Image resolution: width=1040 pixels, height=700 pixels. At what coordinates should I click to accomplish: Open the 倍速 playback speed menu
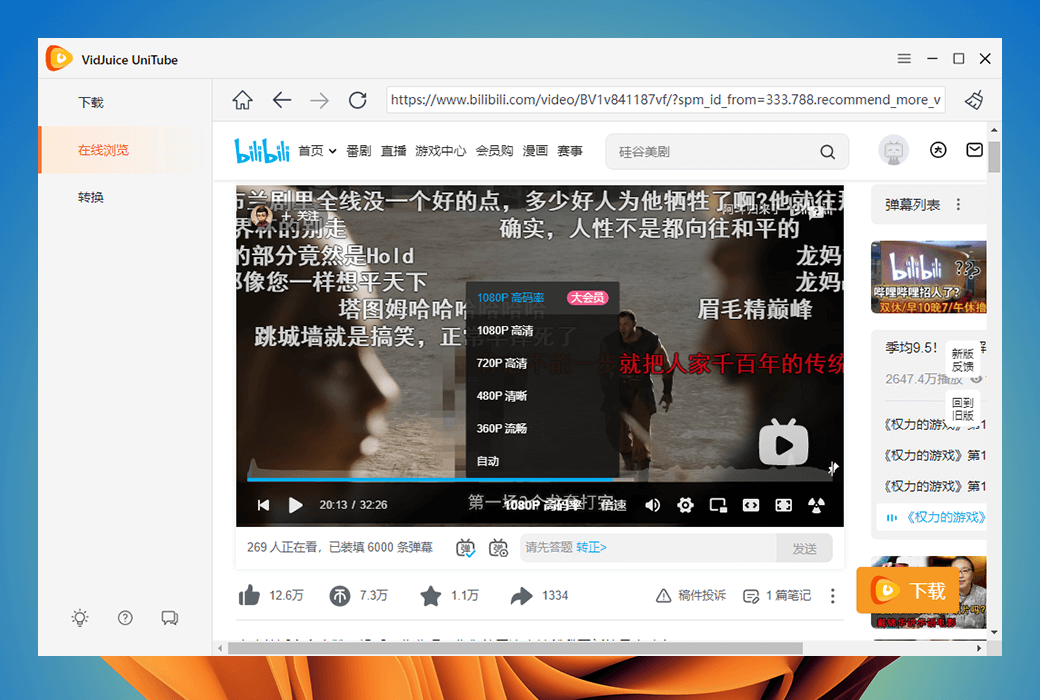(x=614, y=505)
